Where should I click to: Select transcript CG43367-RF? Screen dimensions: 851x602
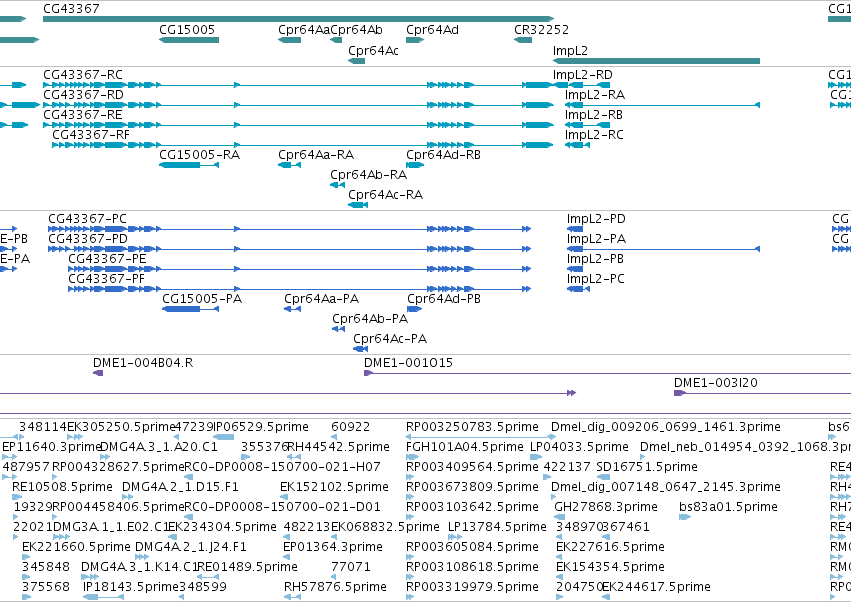302,145
